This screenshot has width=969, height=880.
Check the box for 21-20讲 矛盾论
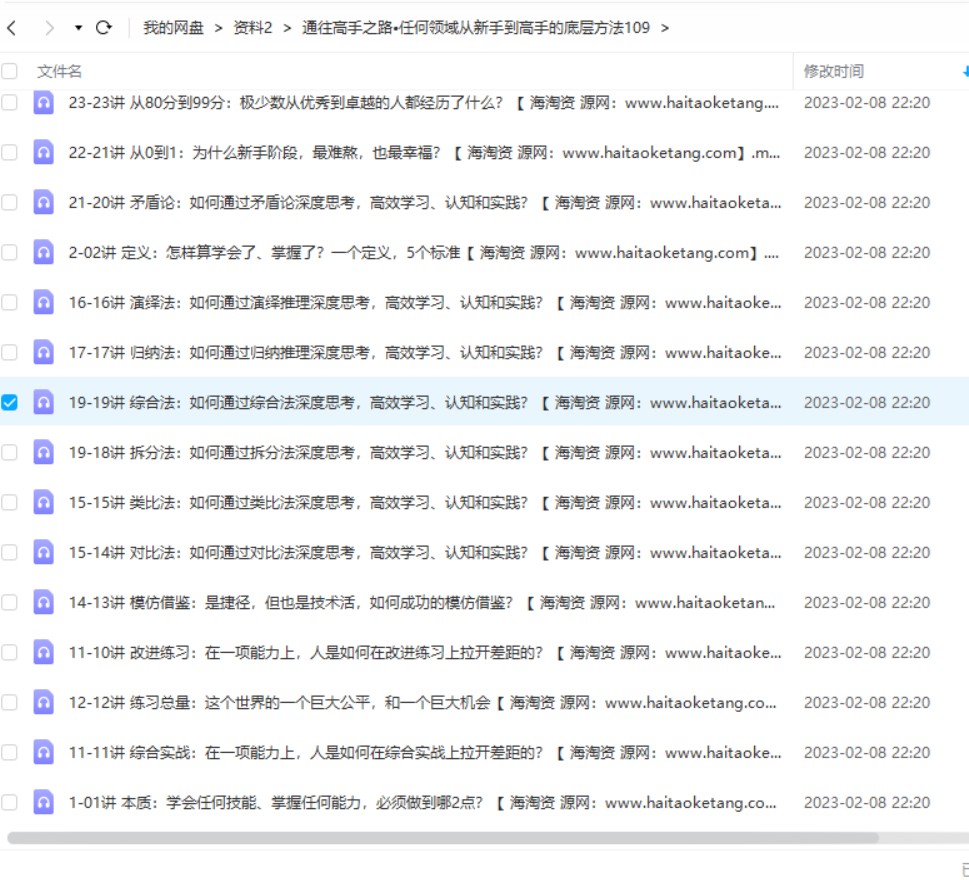tap(9, 202)
